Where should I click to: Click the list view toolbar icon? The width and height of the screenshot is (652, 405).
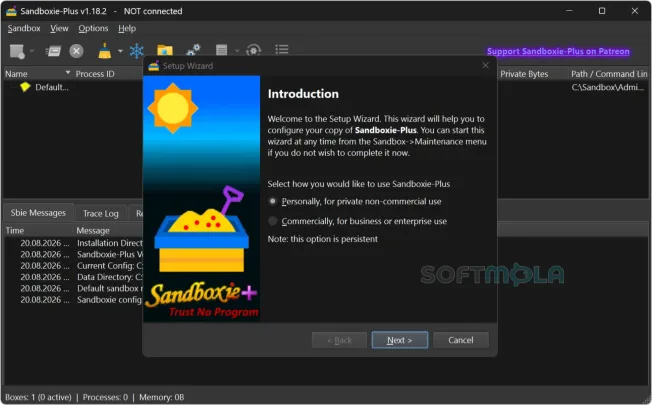(282, 49)
